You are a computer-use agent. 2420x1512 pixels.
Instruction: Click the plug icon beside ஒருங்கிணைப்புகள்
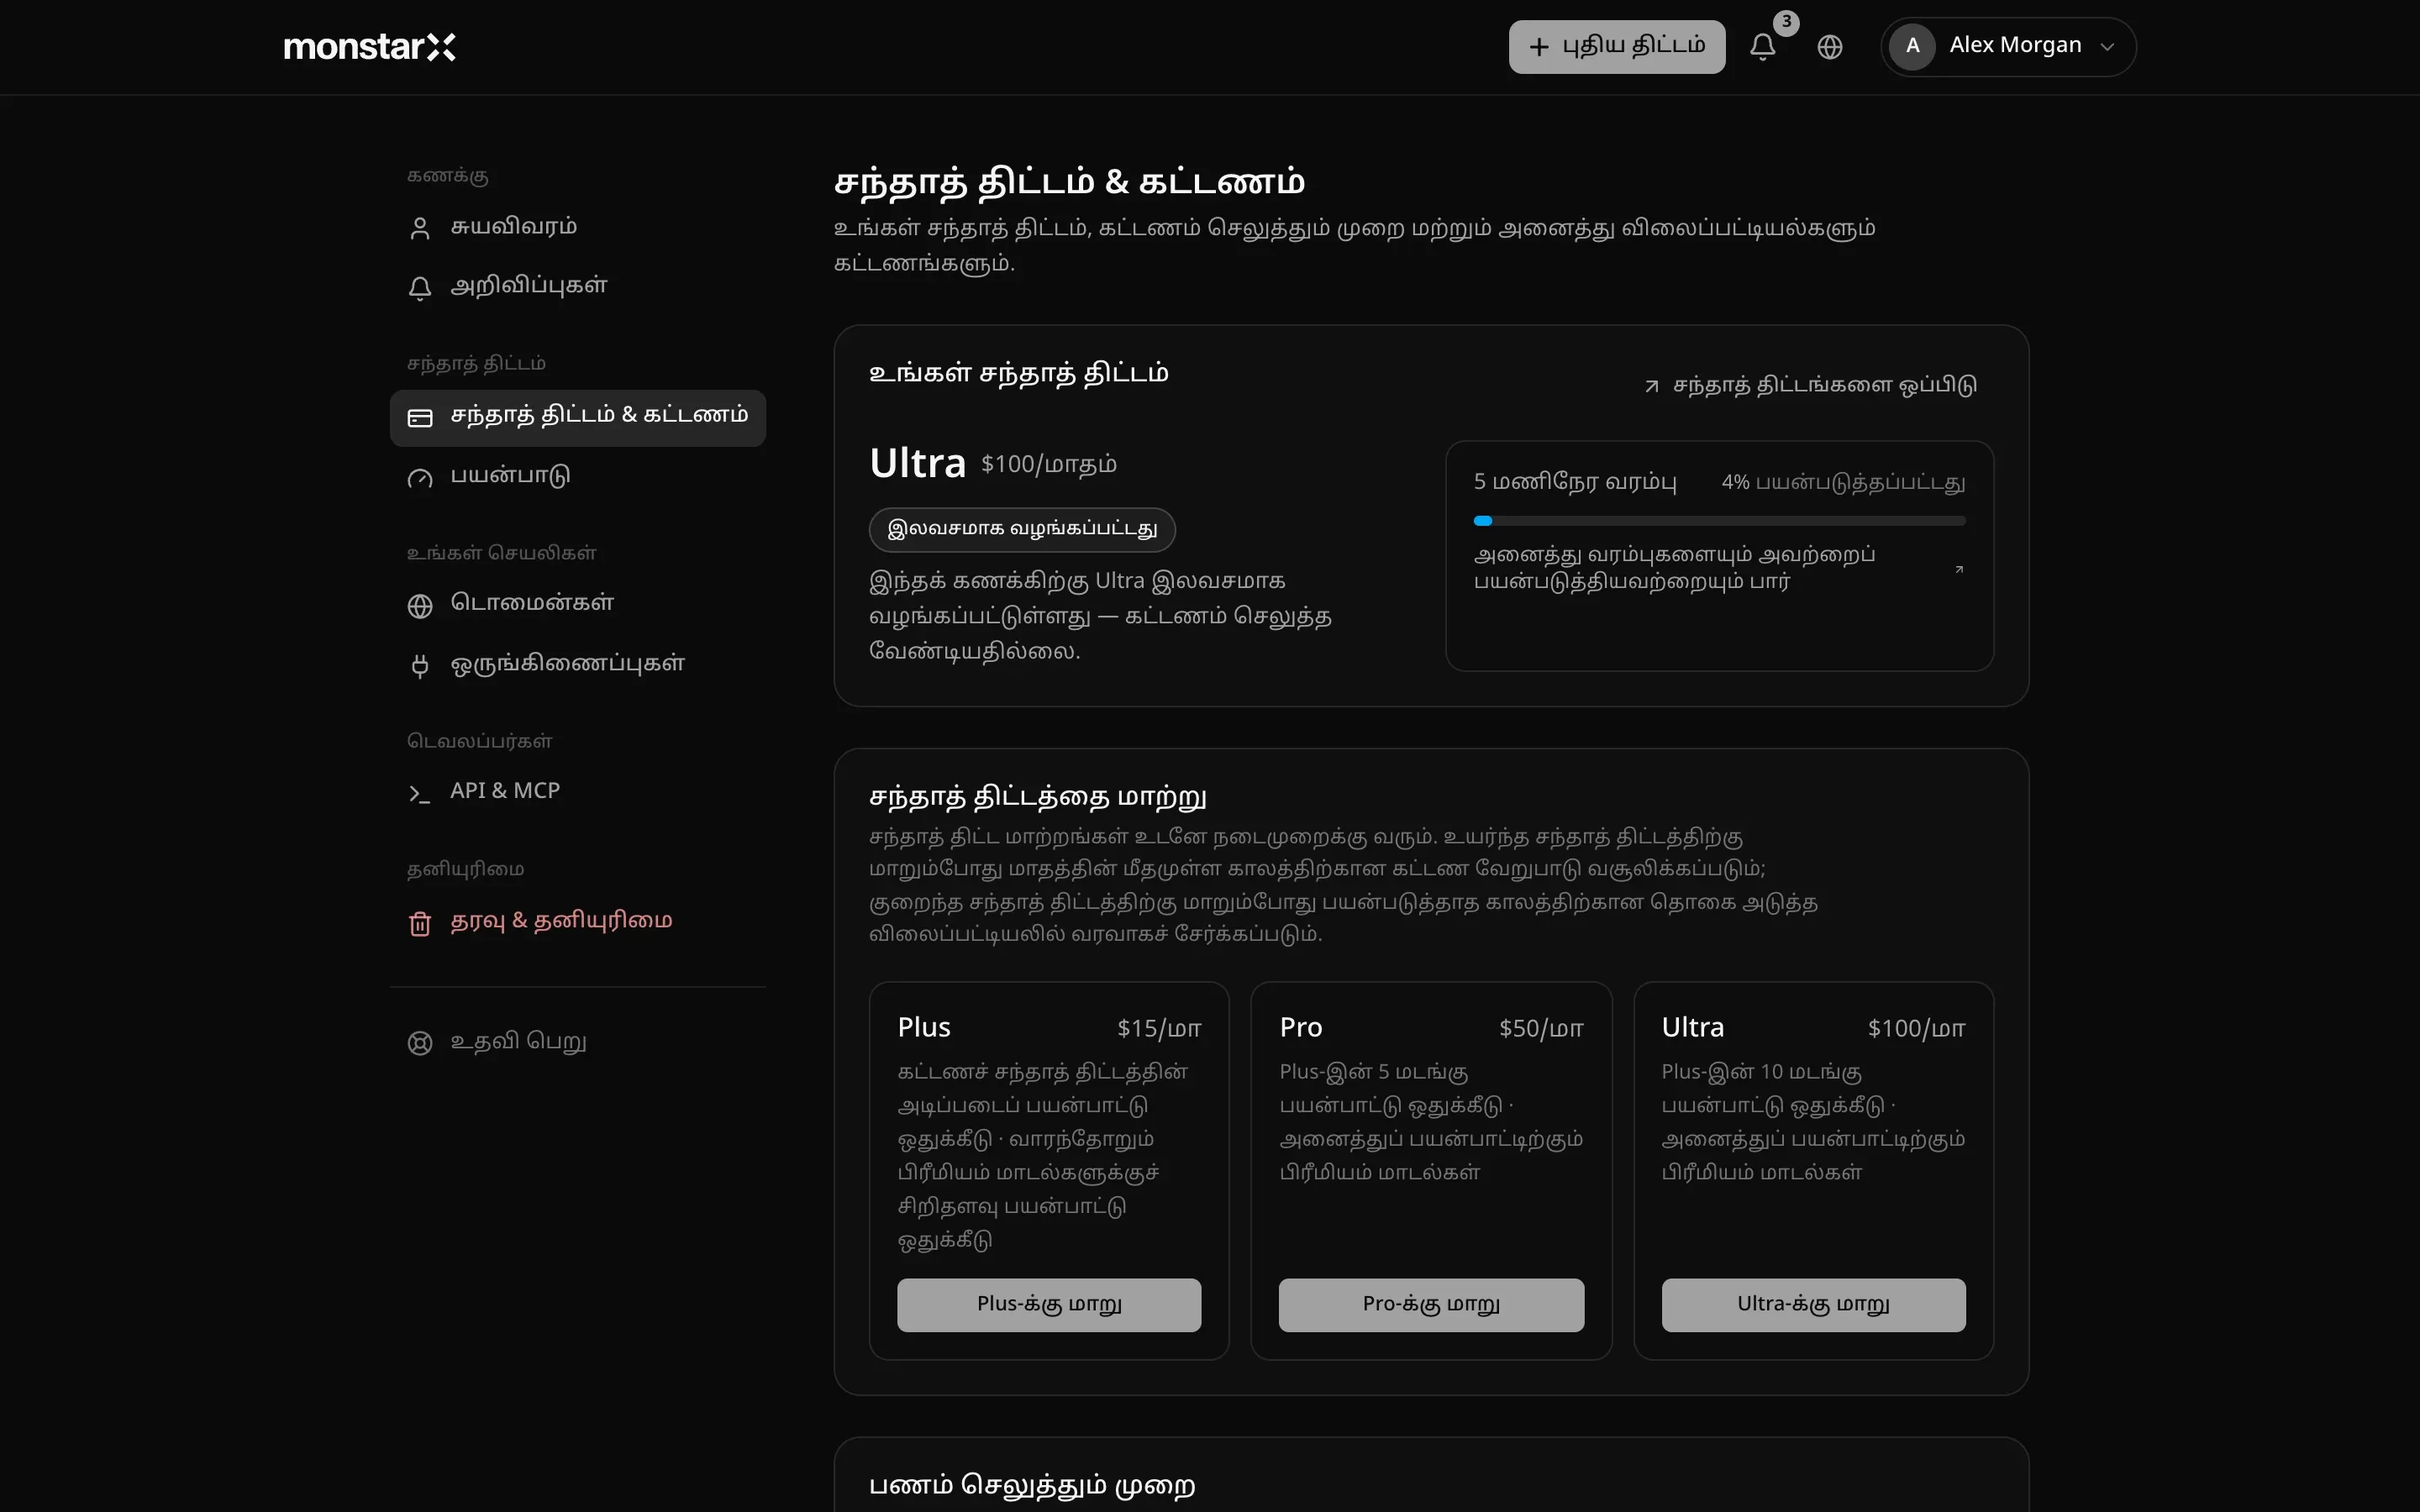[420, 666]
